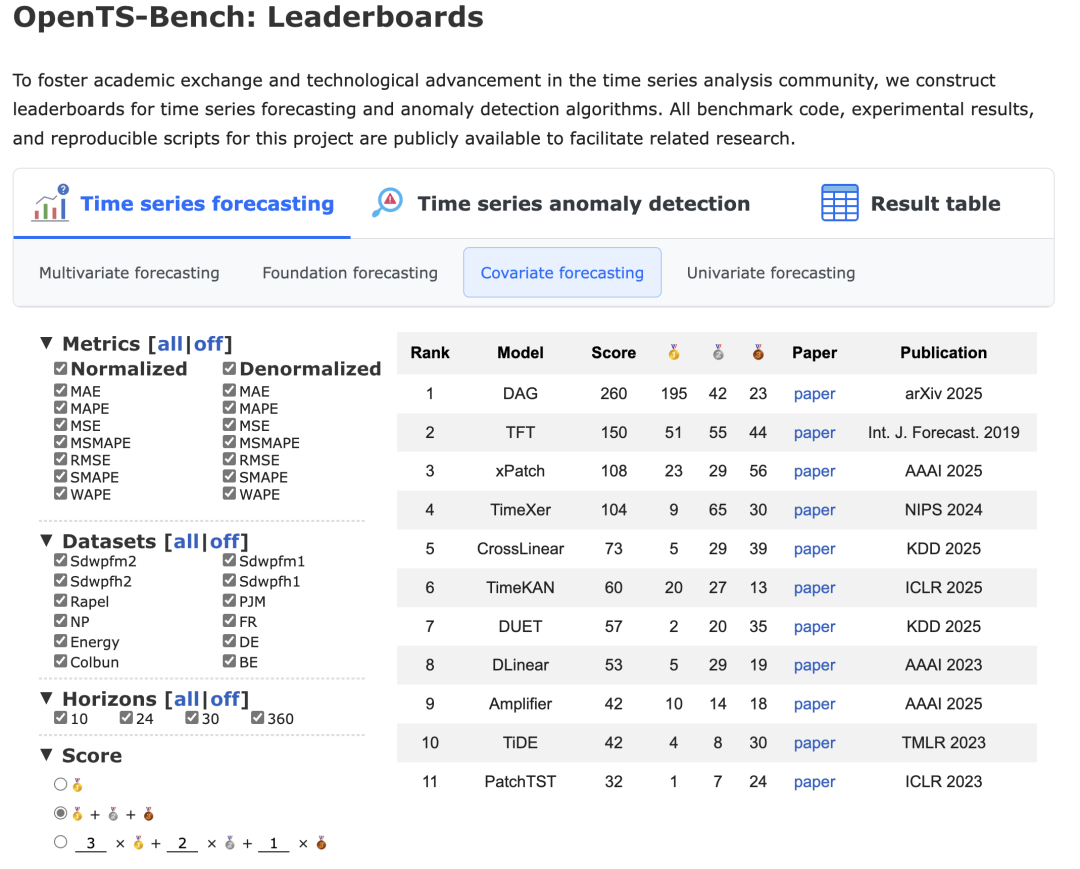
Task: Uncheck Denormalized WAPE metric
Action: click(x=229, y=494)
